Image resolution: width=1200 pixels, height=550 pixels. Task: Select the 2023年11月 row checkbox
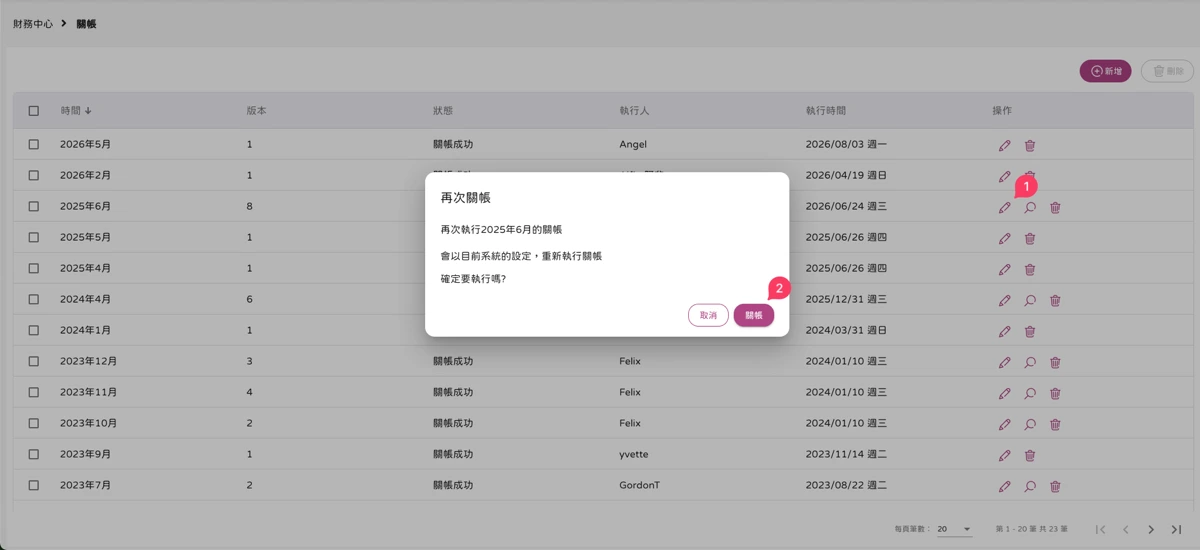click(x=34, y=392)
